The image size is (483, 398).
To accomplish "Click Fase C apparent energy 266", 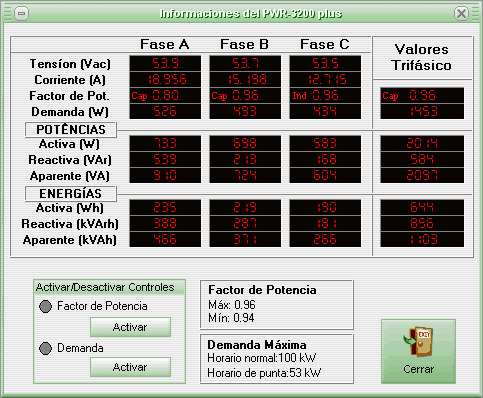I will [325, 239].
